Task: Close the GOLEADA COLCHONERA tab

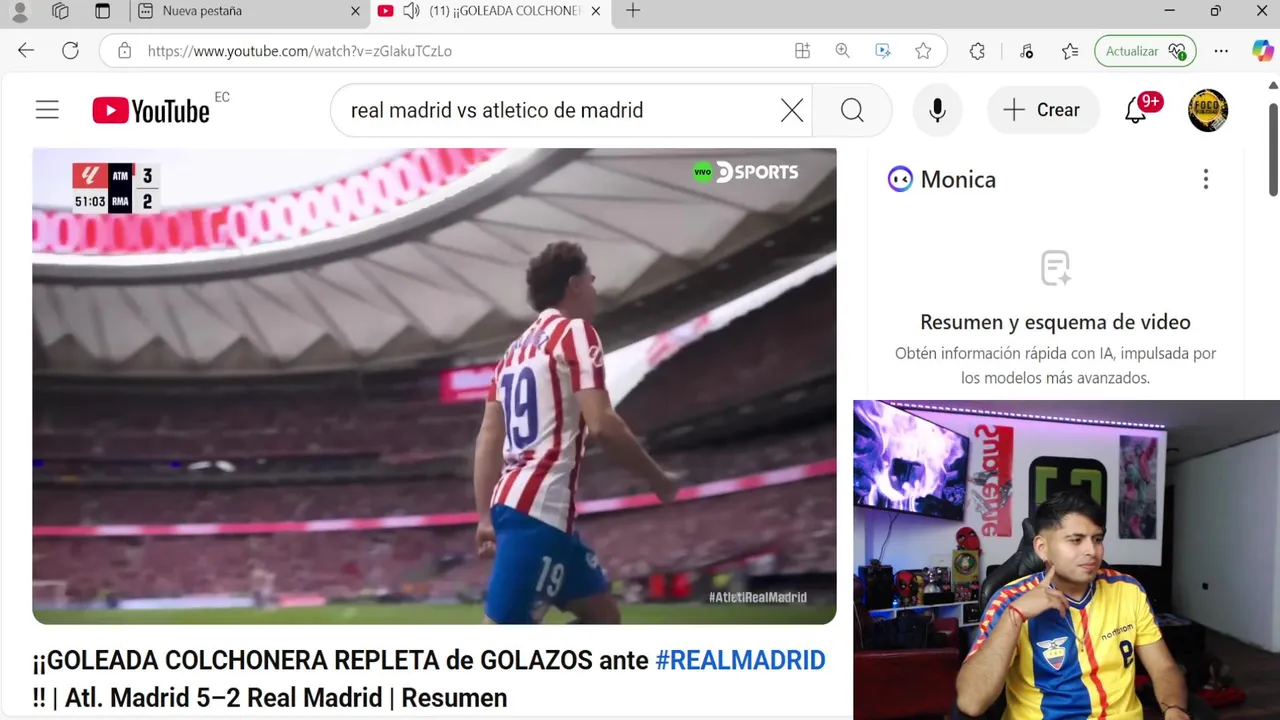Action: point(596,11)
